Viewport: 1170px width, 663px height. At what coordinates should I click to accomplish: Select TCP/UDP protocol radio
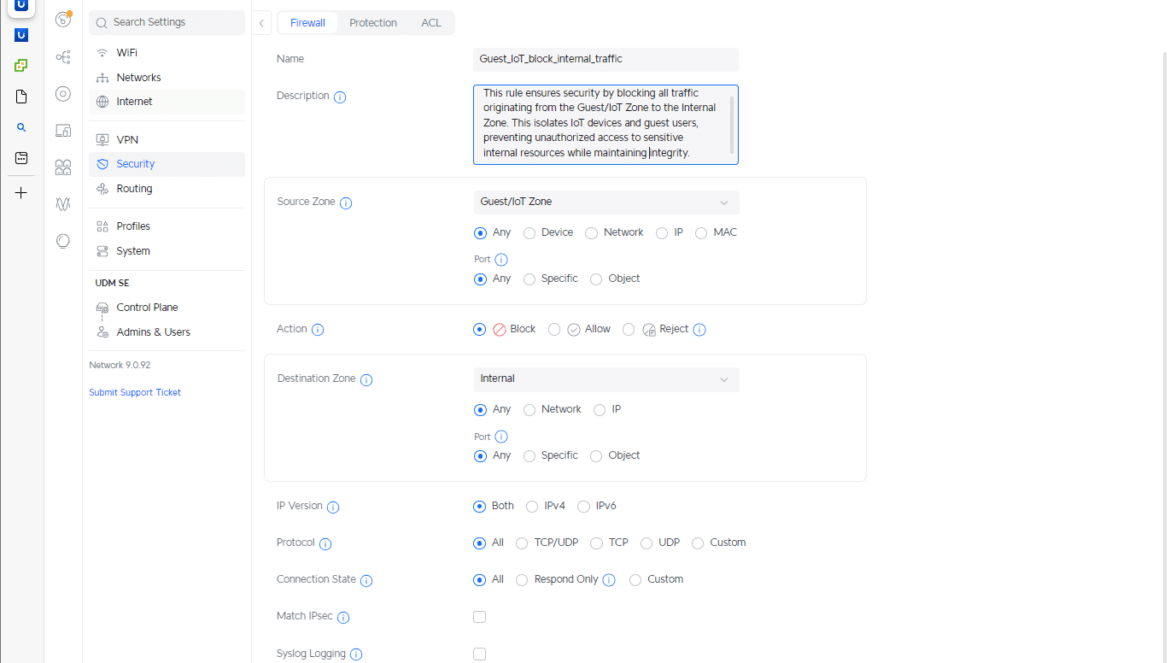pyautogui.click(x=522, y=544)
